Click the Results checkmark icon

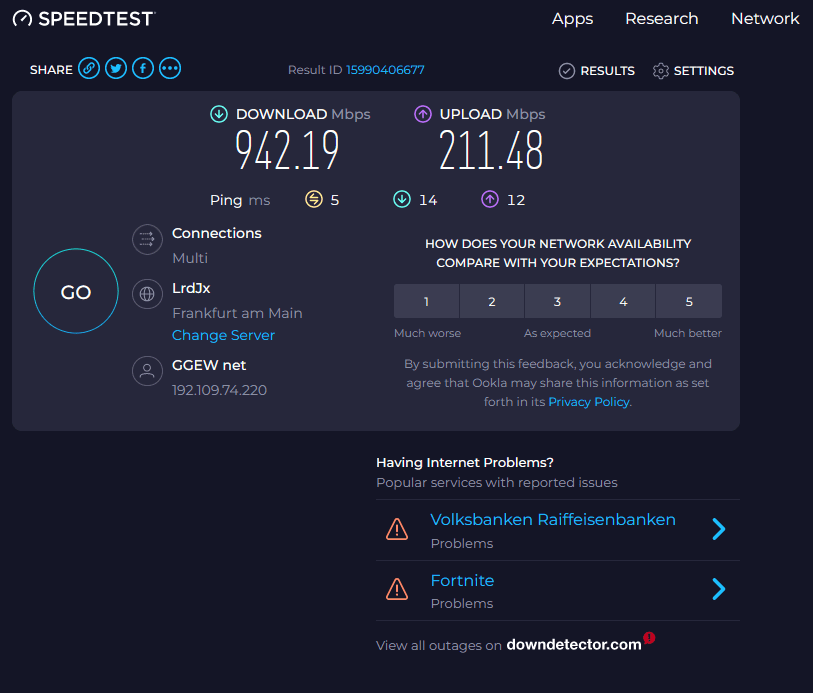point(567,70)
